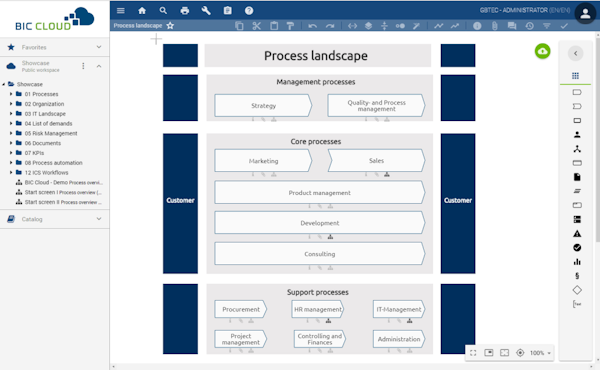
Task: Collapse the right symbol palette panel
Action: (x=575, y=54)
